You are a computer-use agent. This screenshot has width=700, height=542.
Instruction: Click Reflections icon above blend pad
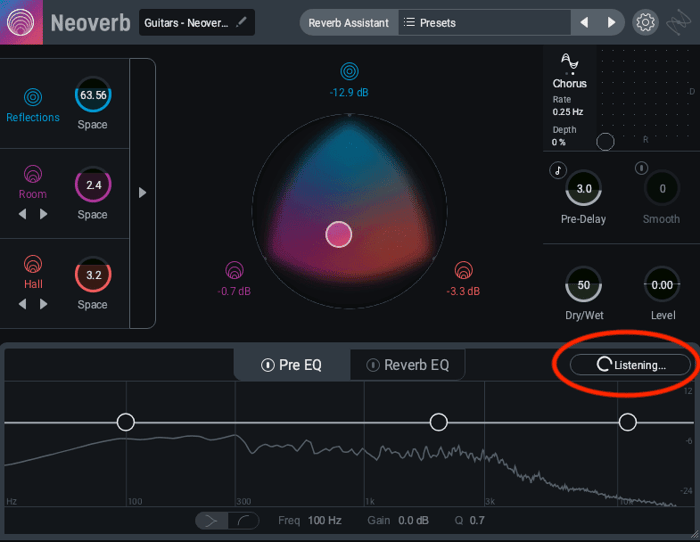tap(350, 71)
